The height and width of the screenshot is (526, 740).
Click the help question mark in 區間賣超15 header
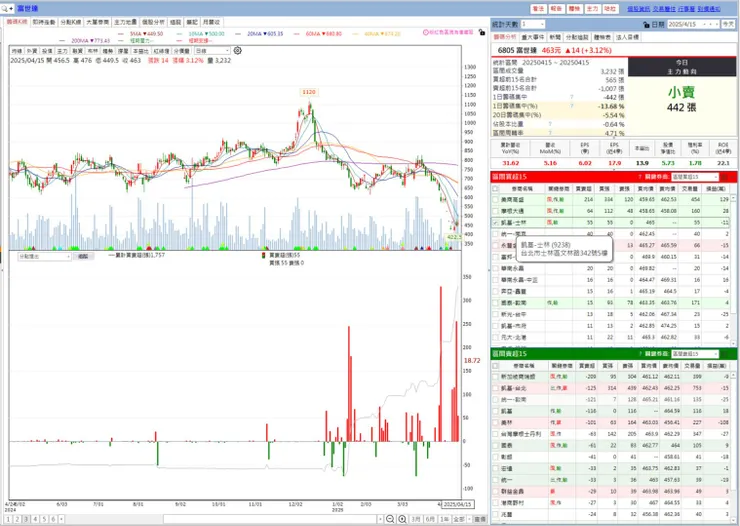click(639, 354)
